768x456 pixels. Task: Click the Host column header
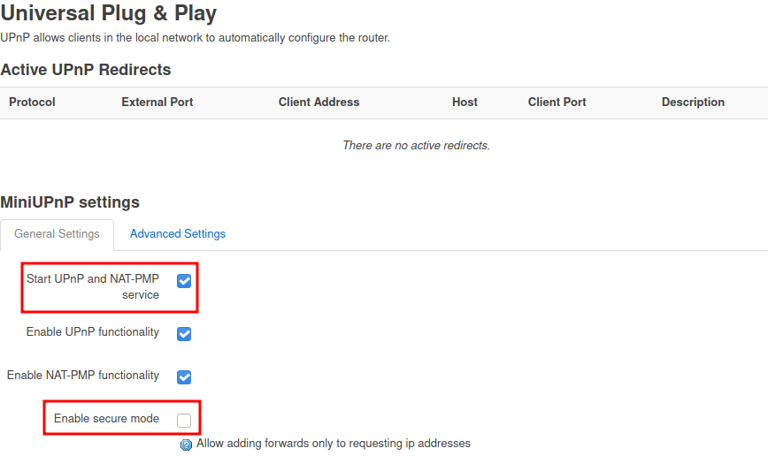(x=464, y=102)
